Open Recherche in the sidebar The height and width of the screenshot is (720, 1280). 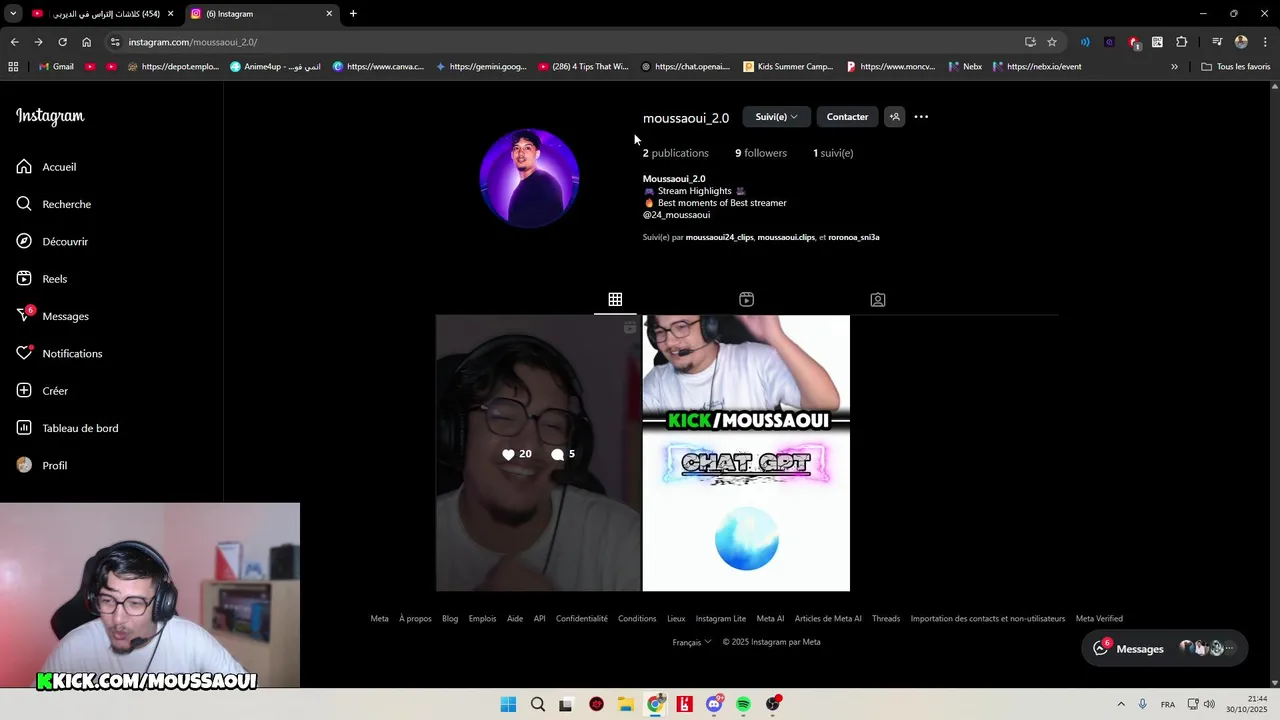click(x=54, y=204)
